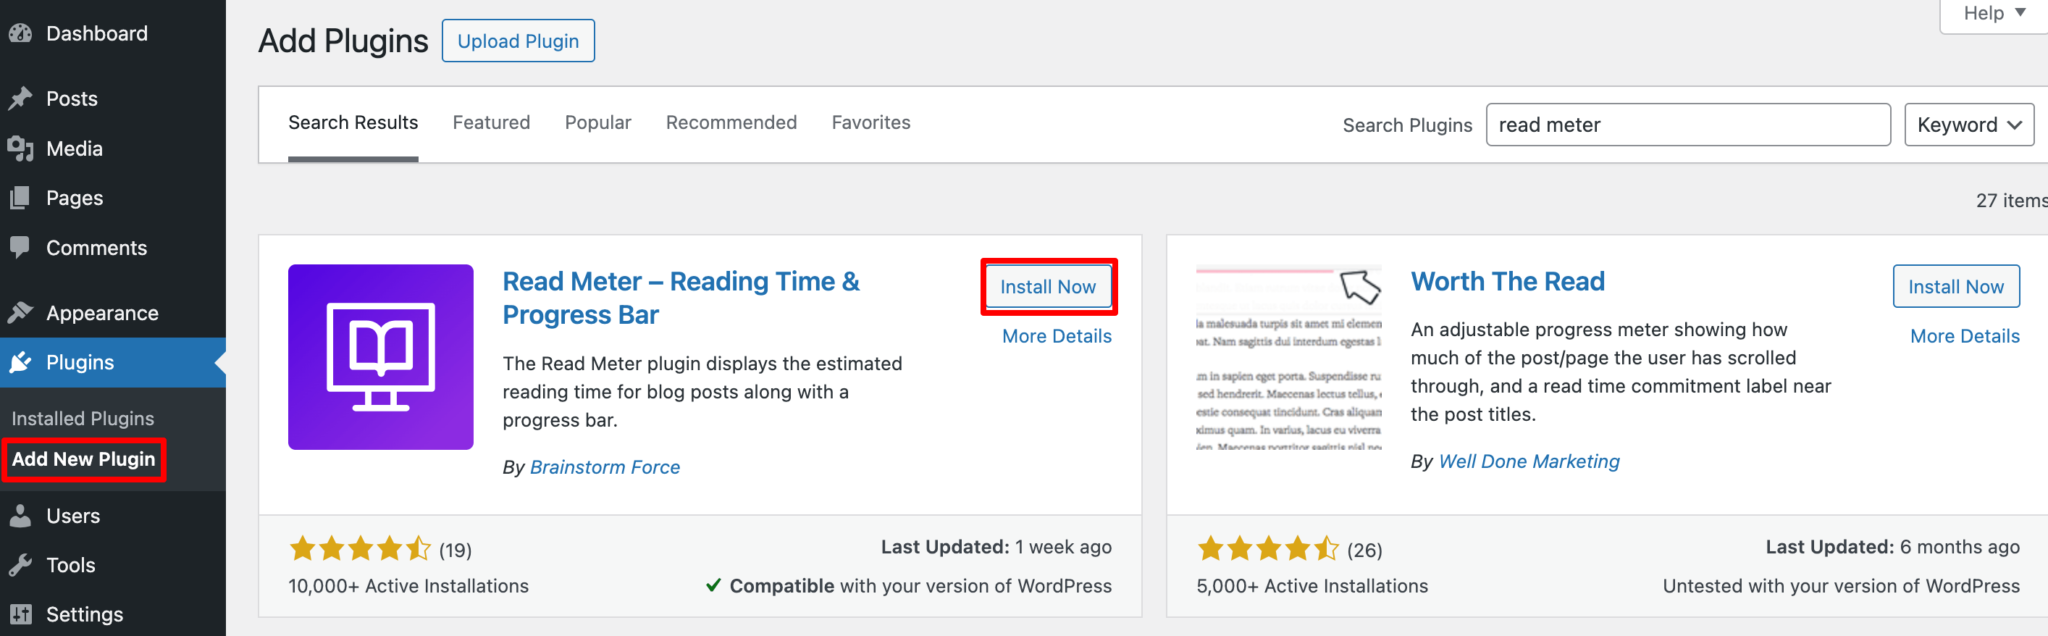Viewport: 2048px width, 636px height.
Task: Select the Pages icon in the sidebar
Action: coord(20,197)
